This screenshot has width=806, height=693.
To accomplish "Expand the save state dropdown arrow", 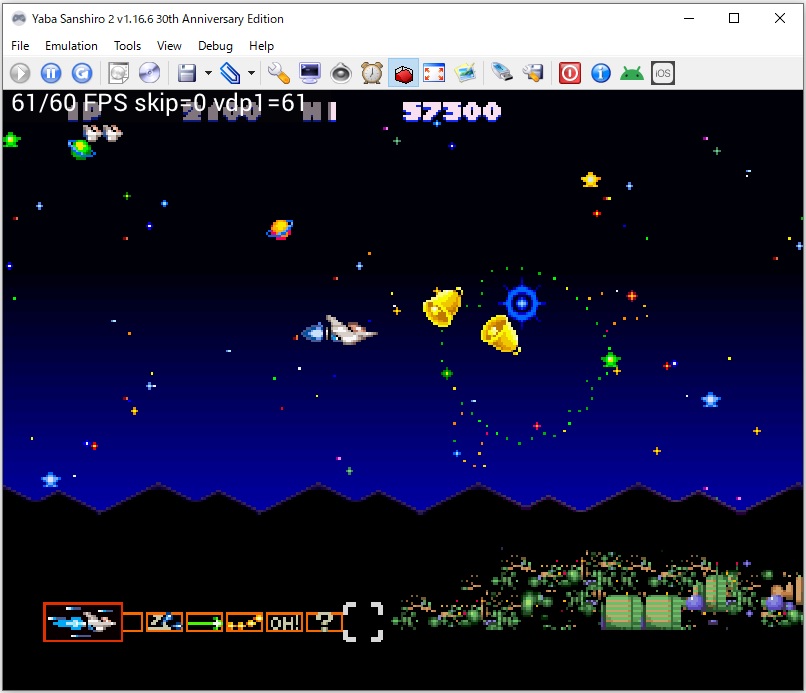I will (x=208, y=73).
